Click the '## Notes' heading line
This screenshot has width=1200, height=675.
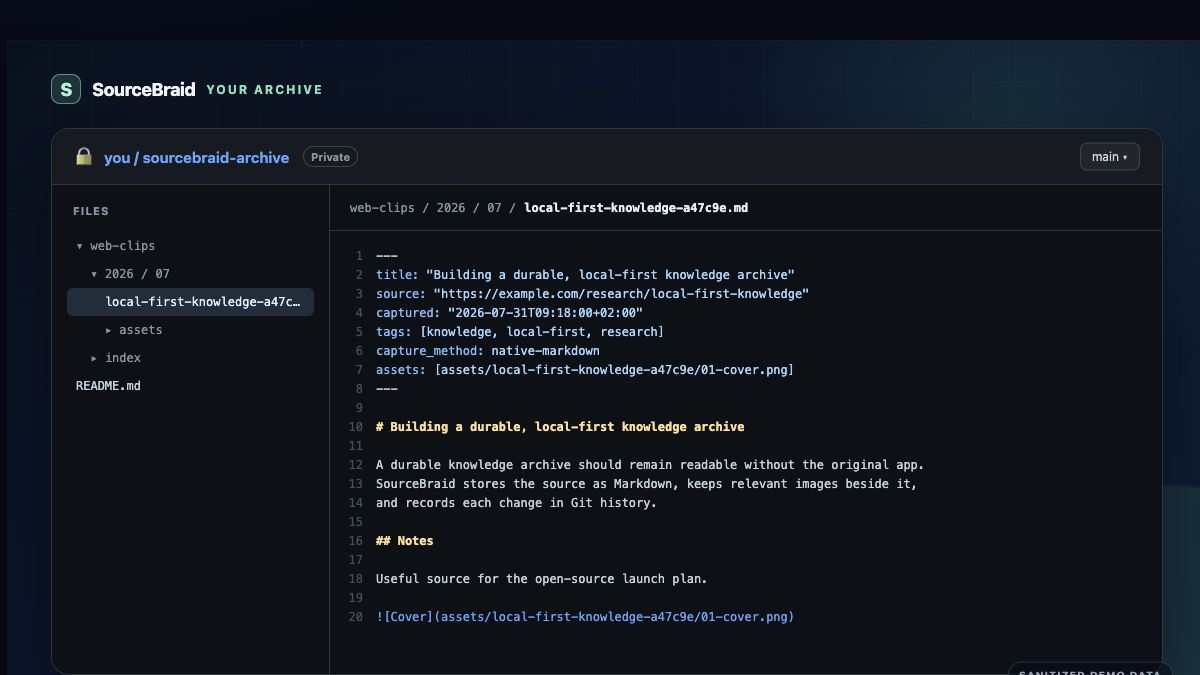[405, 541]
